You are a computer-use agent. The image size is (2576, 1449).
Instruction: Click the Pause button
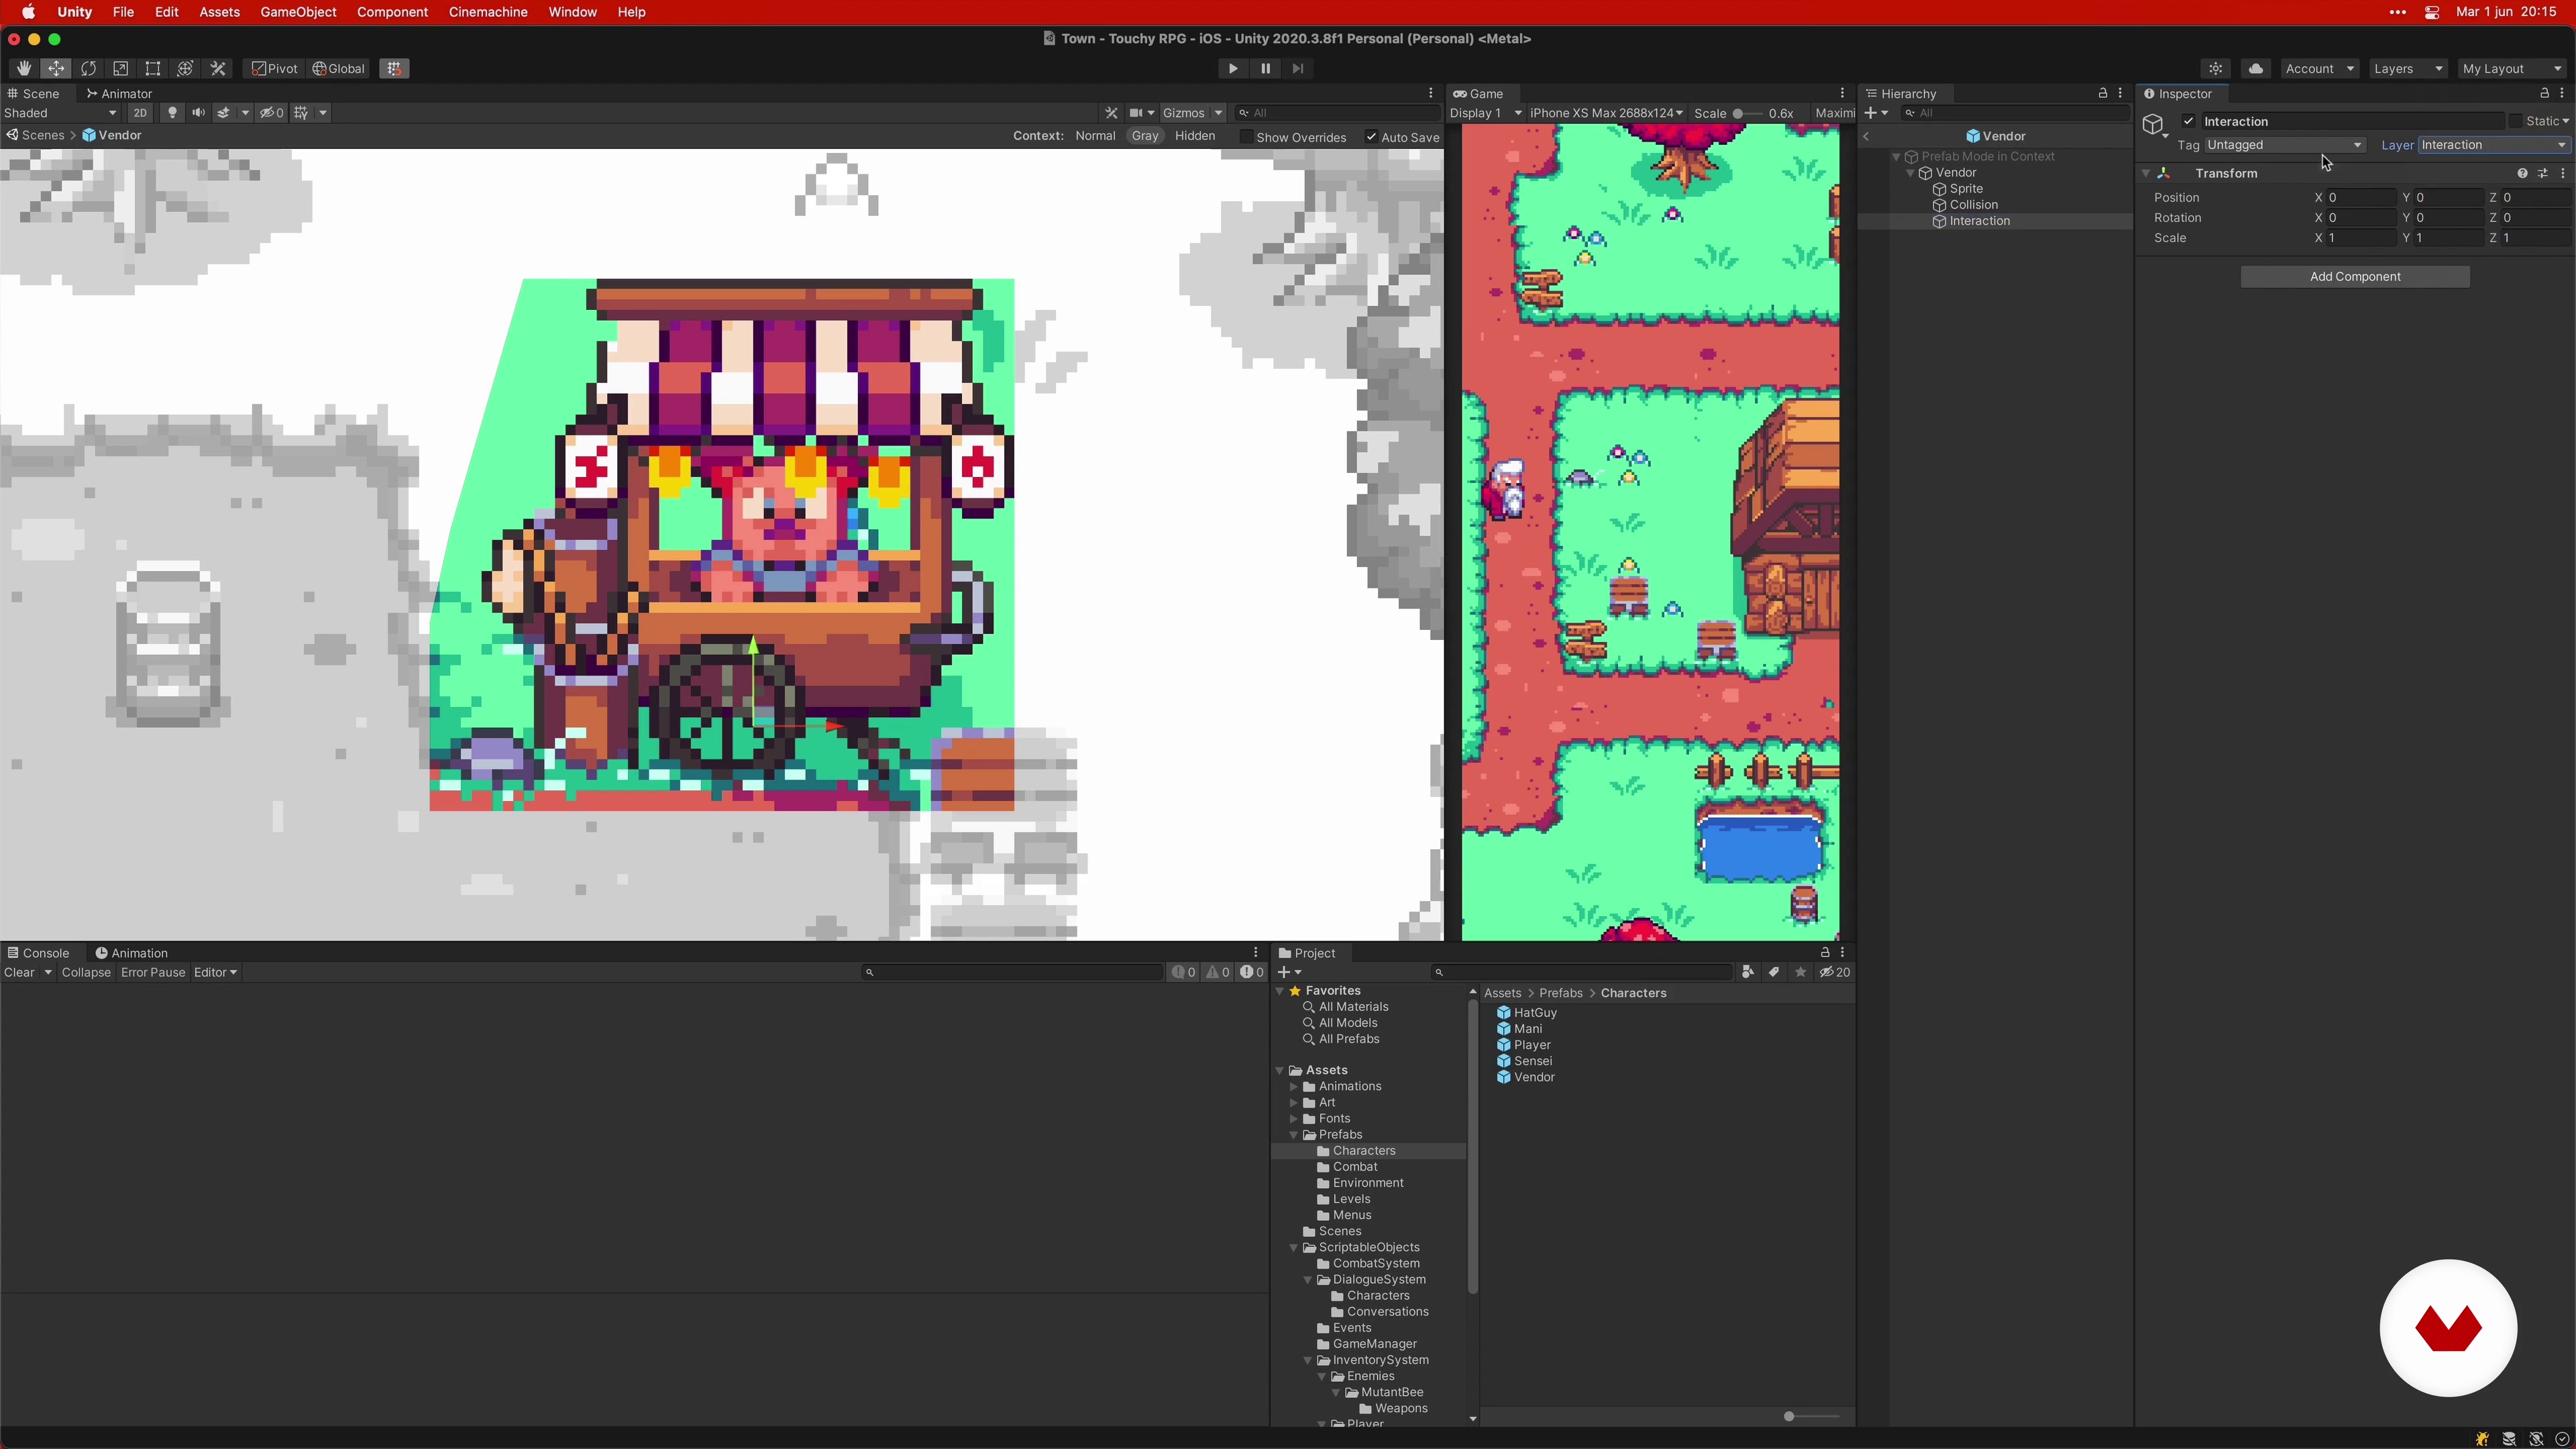point(1265,69)
